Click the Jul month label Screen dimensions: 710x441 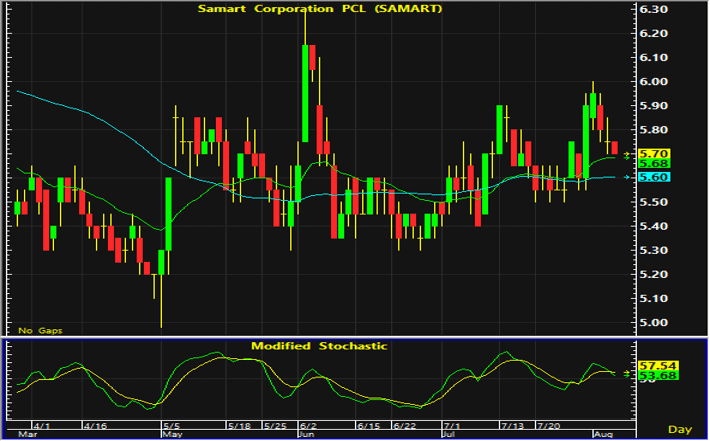(x=448, y=435)
